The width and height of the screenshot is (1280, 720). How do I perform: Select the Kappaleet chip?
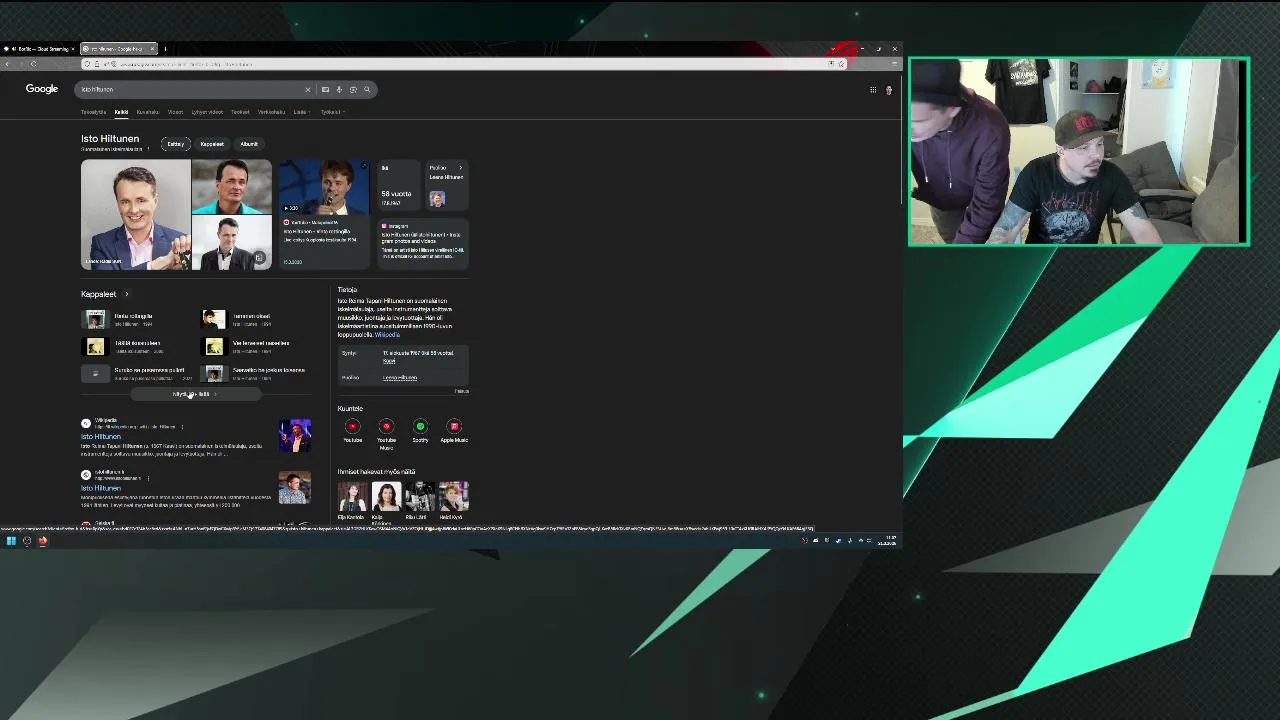click(x=212, y=144)
